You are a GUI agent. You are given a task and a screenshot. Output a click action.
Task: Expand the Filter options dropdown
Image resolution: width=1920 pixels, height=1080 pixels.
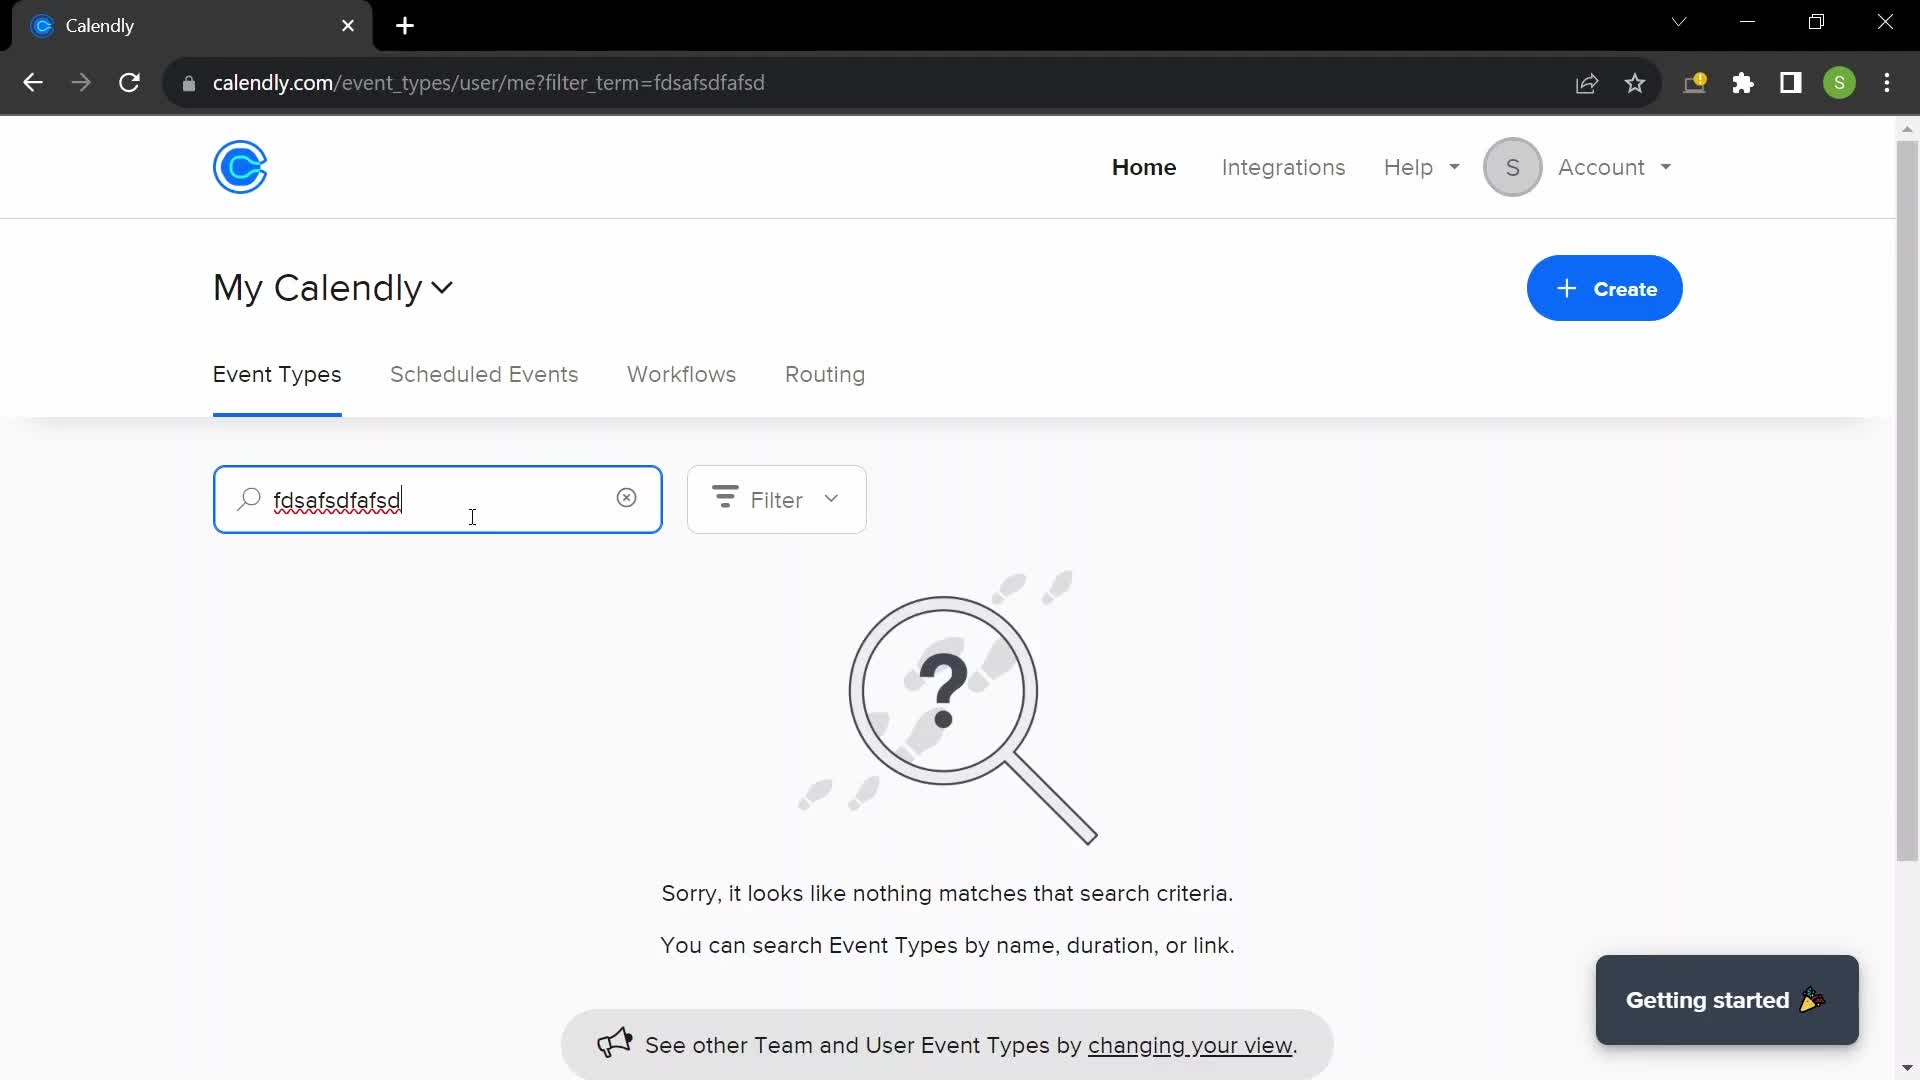pyautogui.click(x=775, y=498)
